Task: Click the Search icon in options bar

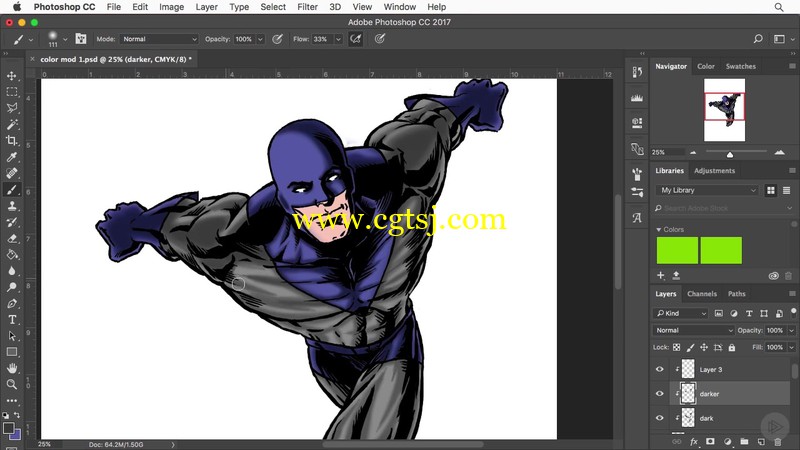Action: pos(758,39)
